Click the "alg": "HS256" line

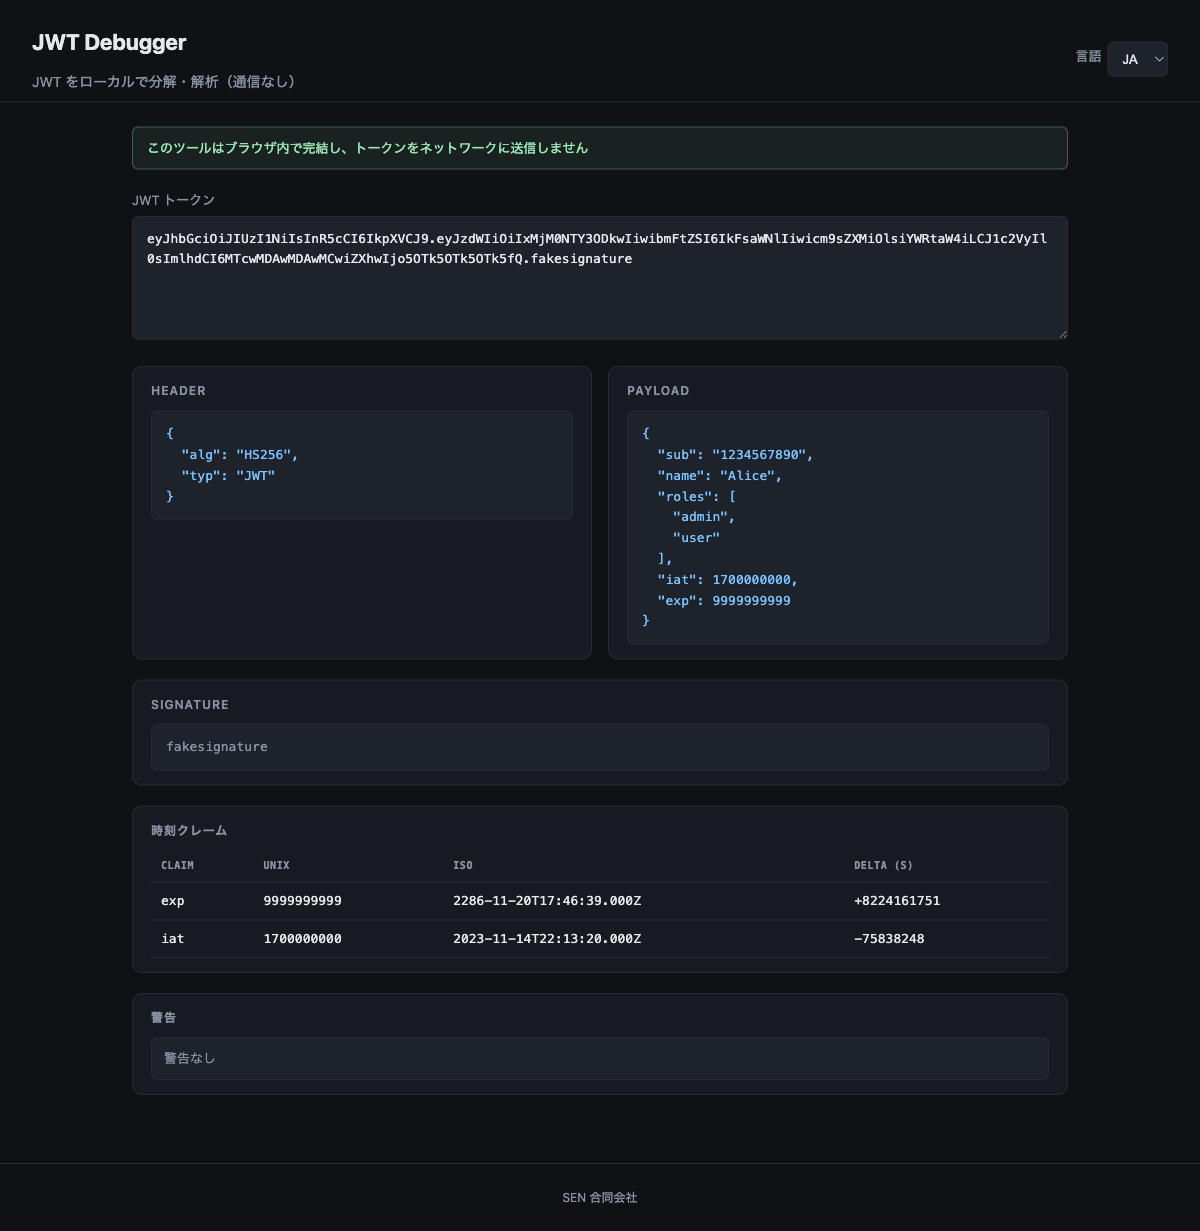point(240,455)
